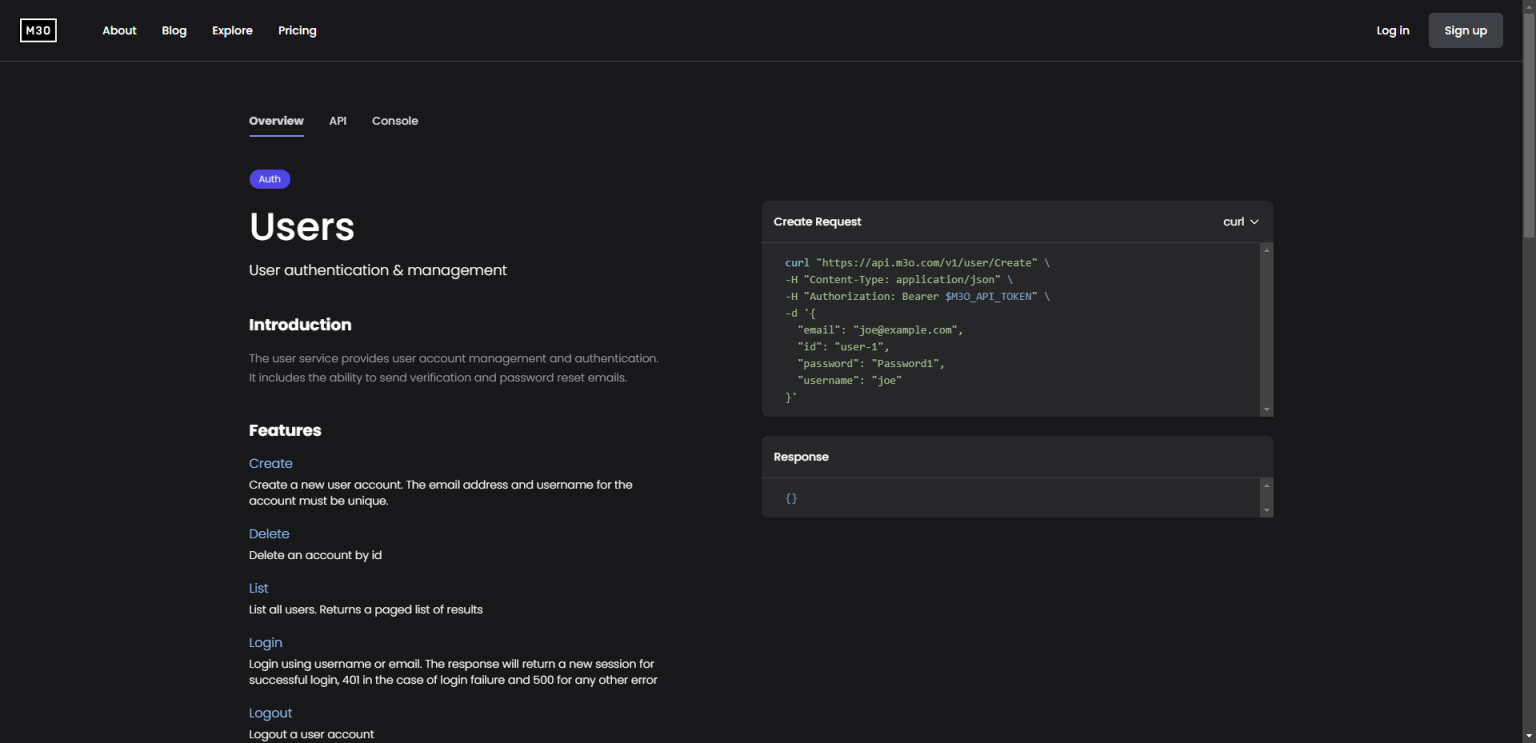Open the List endpoint documentation
The image size is (1536, 743).
coord(258,587)
